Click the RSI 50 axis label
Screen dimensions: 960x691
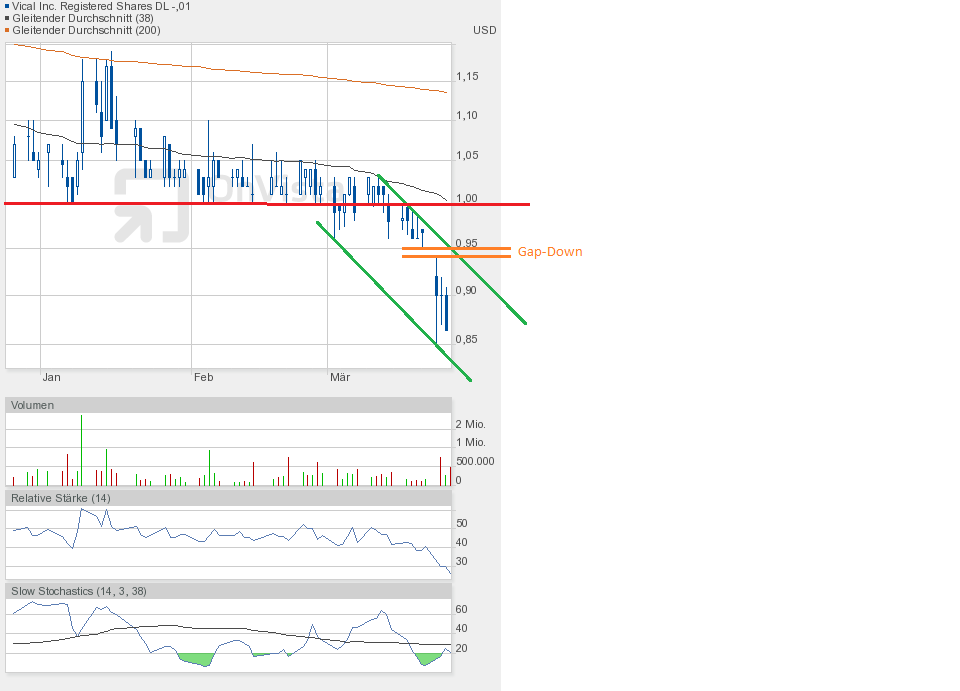[x=462, y=523]
